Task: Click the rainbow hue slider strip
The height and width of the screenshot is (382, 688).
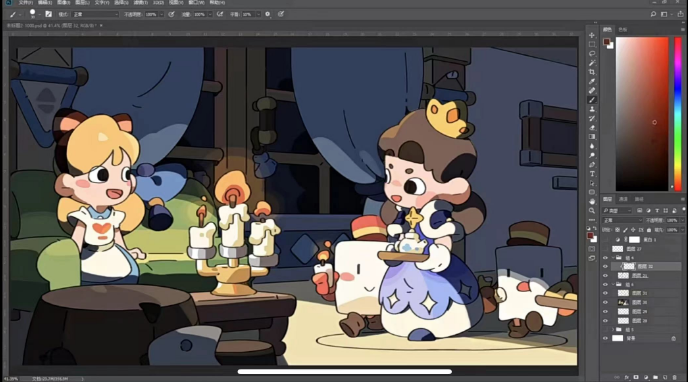Action: click(678, 114)
